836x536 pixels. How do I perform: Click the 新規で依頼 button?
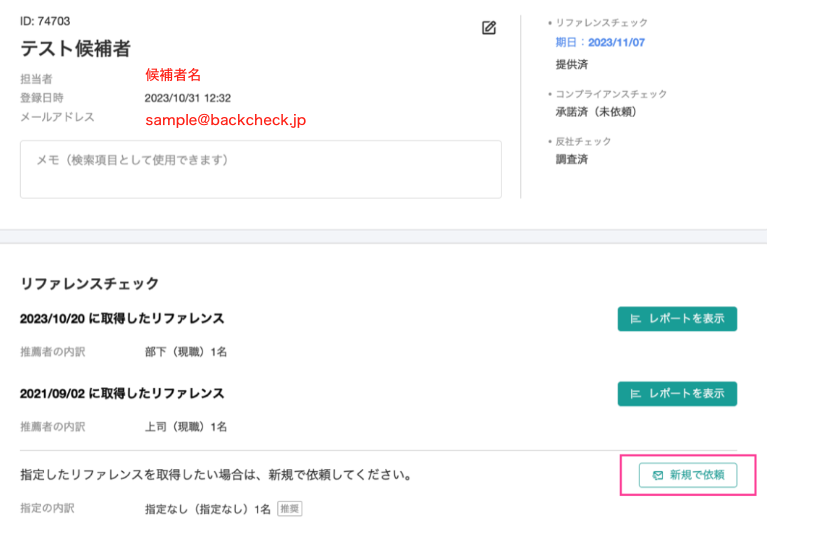[x=688, y=475]
